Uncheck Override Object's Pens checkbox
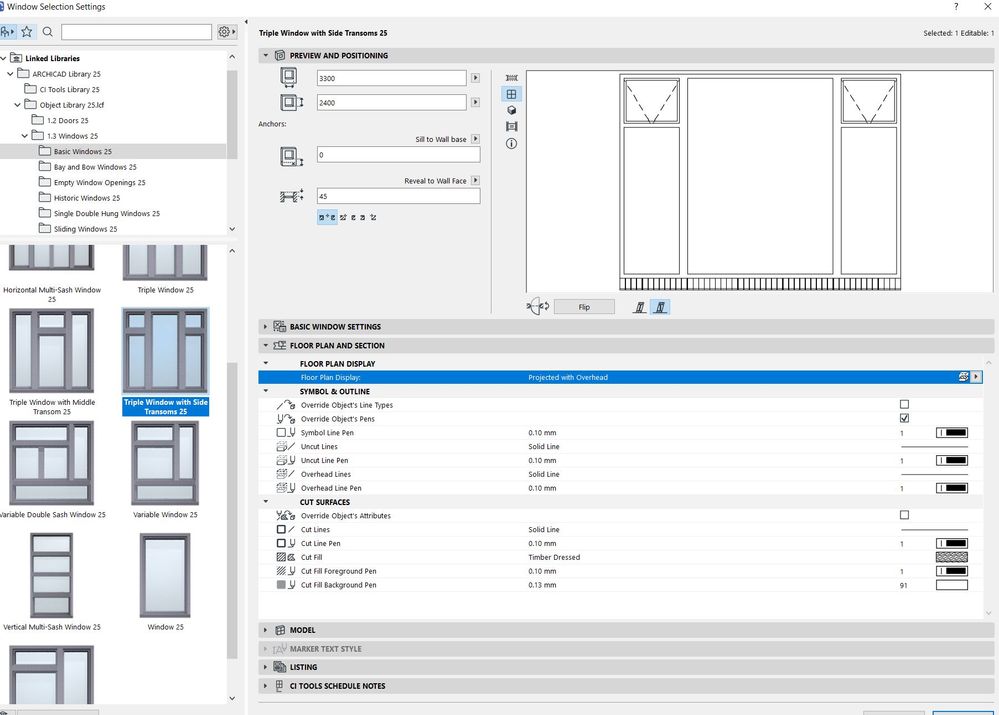 pos(904,419)
